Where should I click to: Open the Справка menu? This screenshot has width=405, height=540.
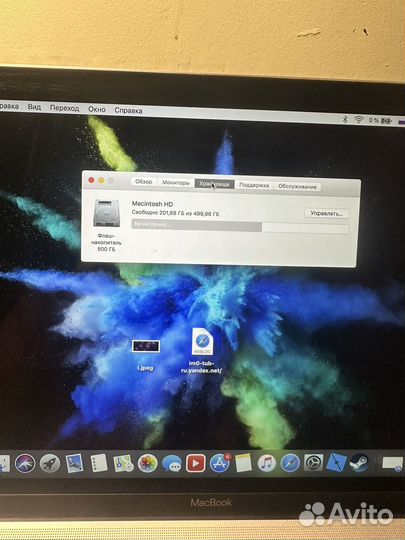pyautogui.click(x=128, y=111)
